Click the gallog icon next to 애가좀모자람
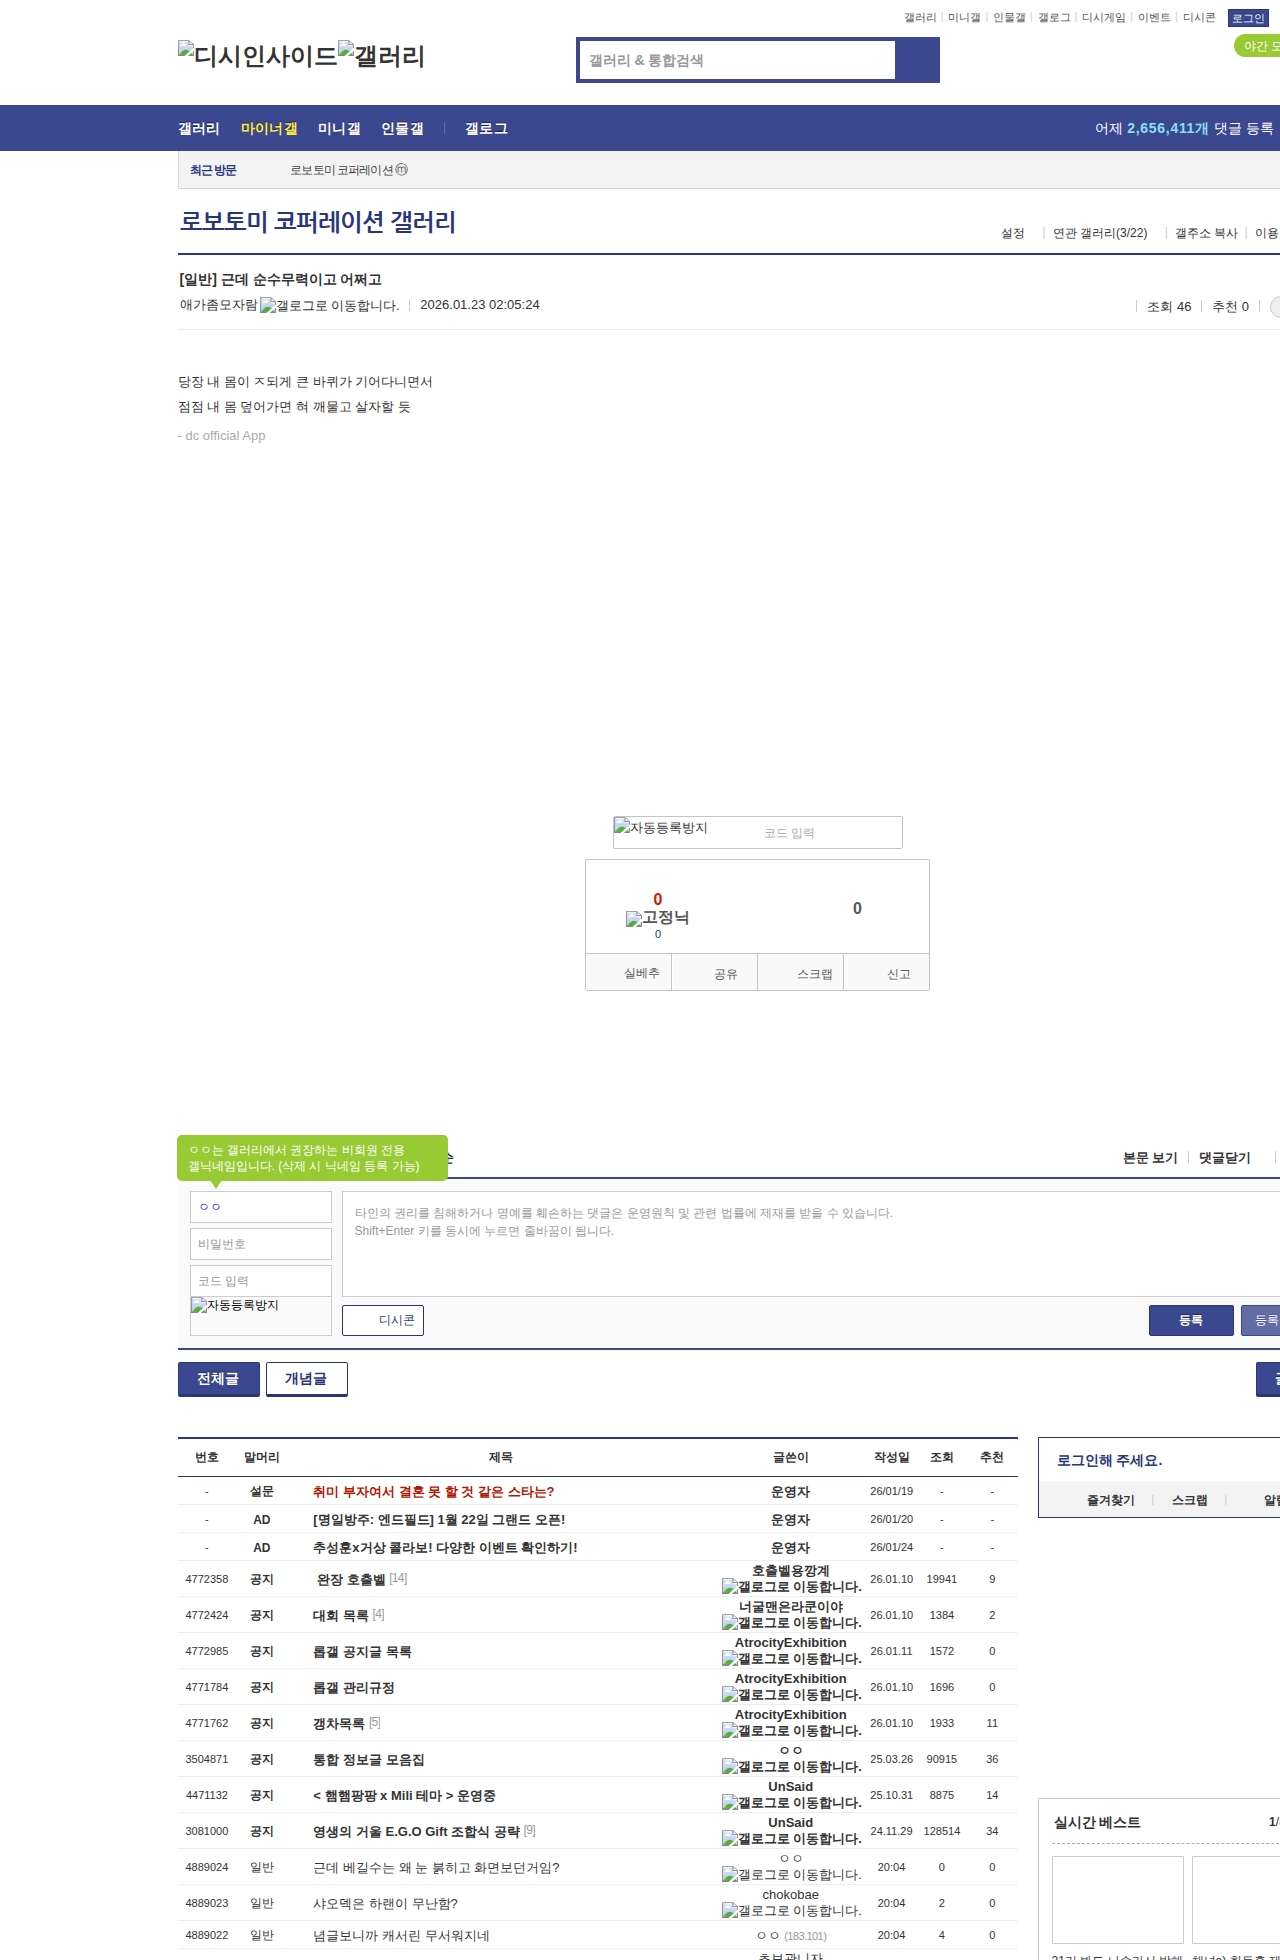This screenshot has height=1960, width=1280. coord(329,305)
